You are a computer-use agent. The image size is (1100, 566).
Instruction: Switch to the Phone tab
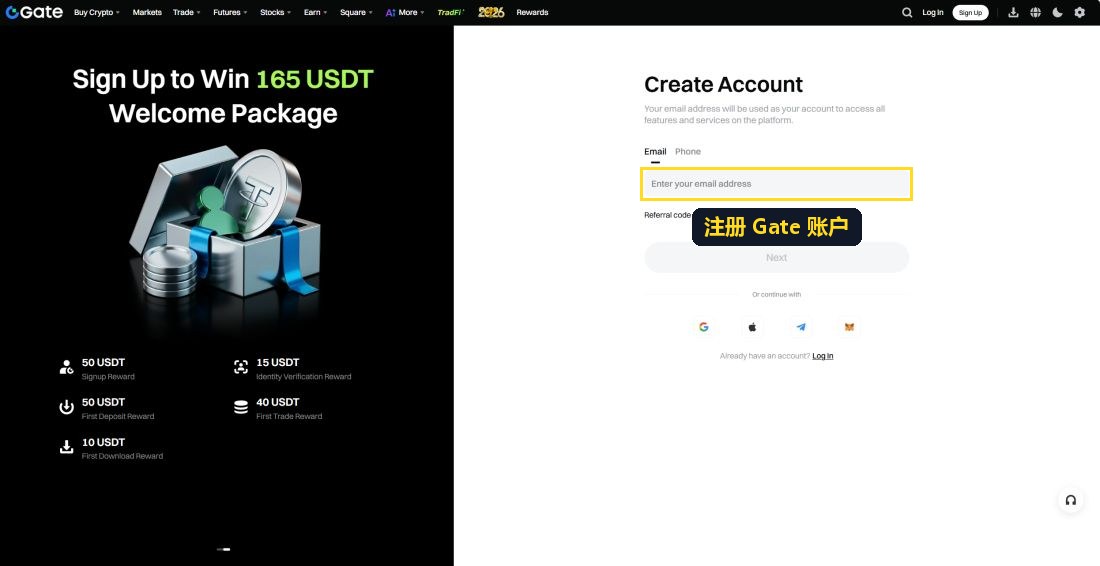(688, 151)
